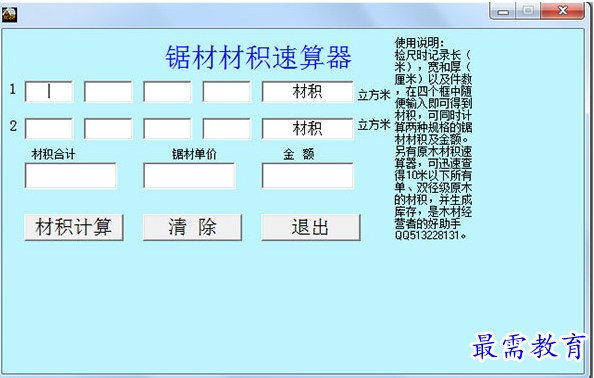Click the 材积合计 label

[x=53, y=154]
